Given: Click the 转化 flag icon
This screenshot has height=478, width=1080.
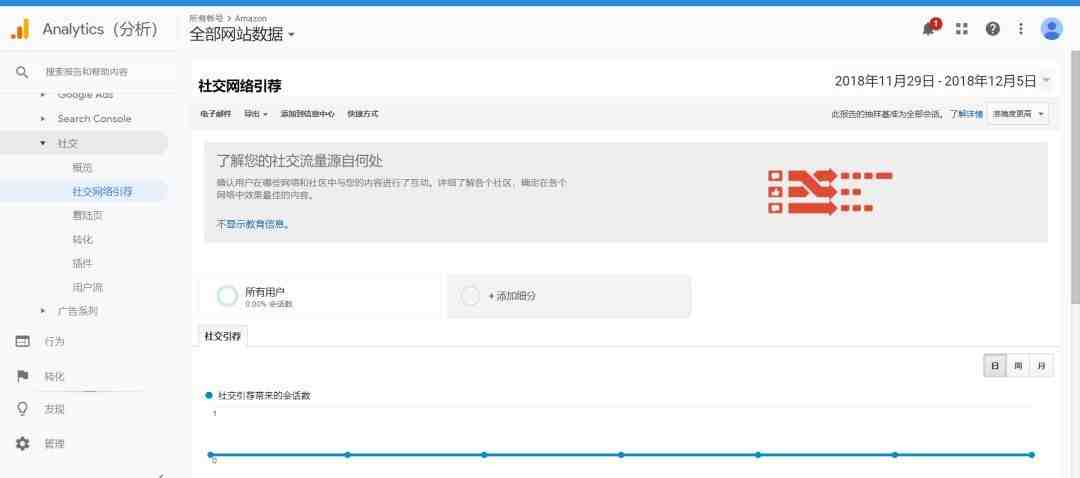Looking at the screenshot, I should click(x=23, y=376).
